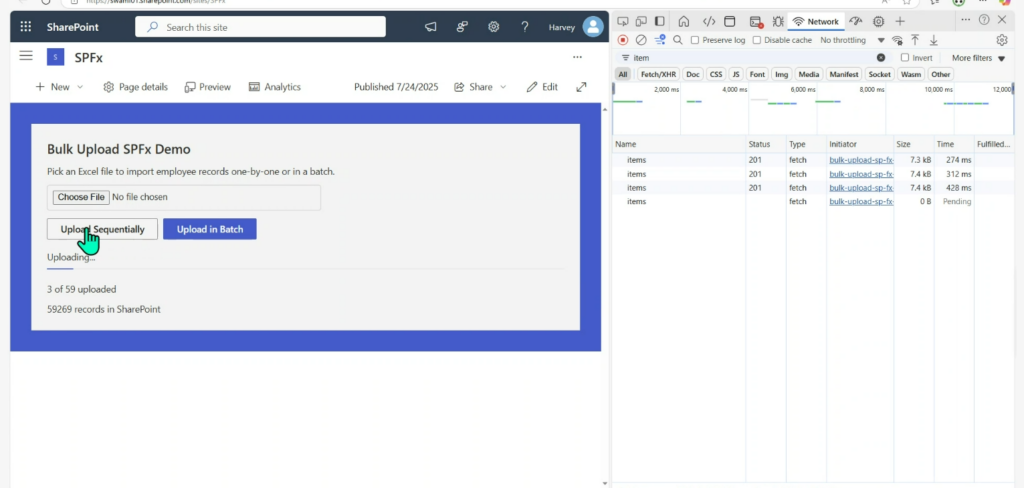Screen dimensions: 1024x488
Task: Click Export HAR file down-arrow
Action: [x=934, y=40]
